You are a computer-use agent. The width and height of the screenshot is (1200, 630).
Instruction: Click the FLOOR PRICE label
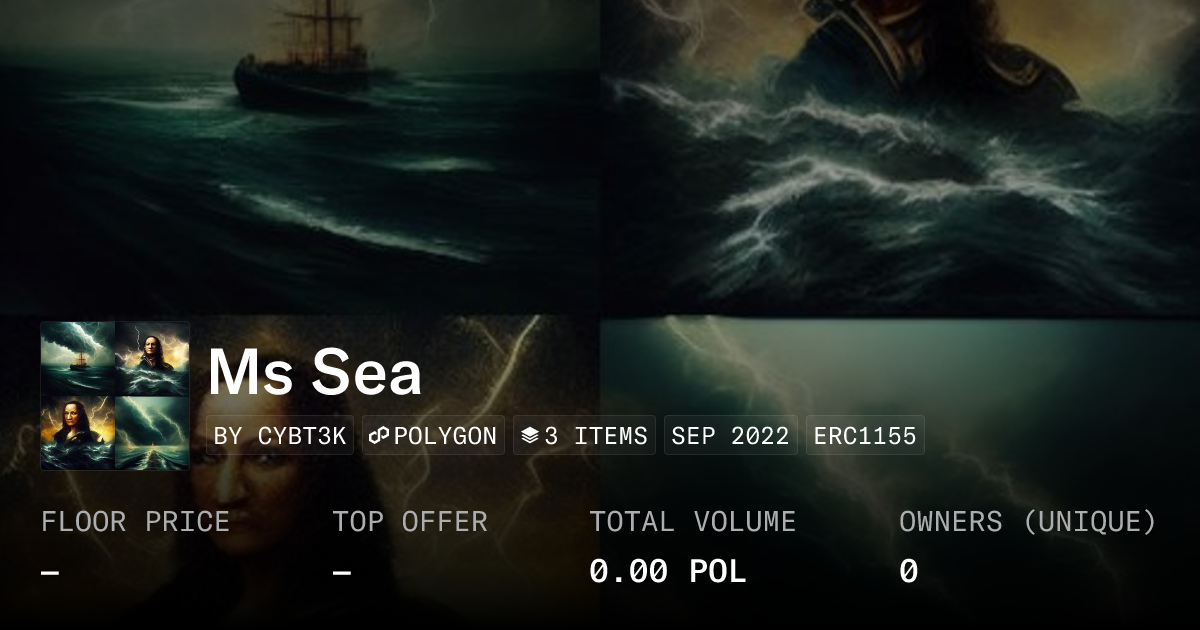(x=135, y=522)
